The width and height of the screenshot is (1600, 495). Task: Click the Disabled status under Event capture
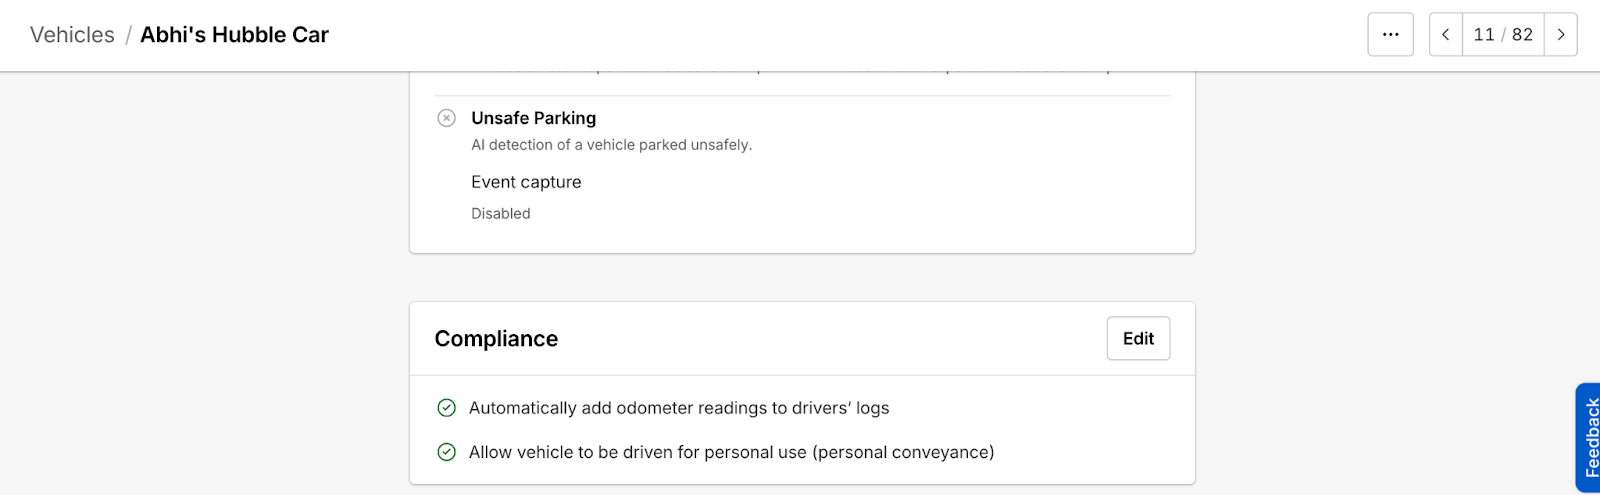pyautogui.click(x=501, y=213)
